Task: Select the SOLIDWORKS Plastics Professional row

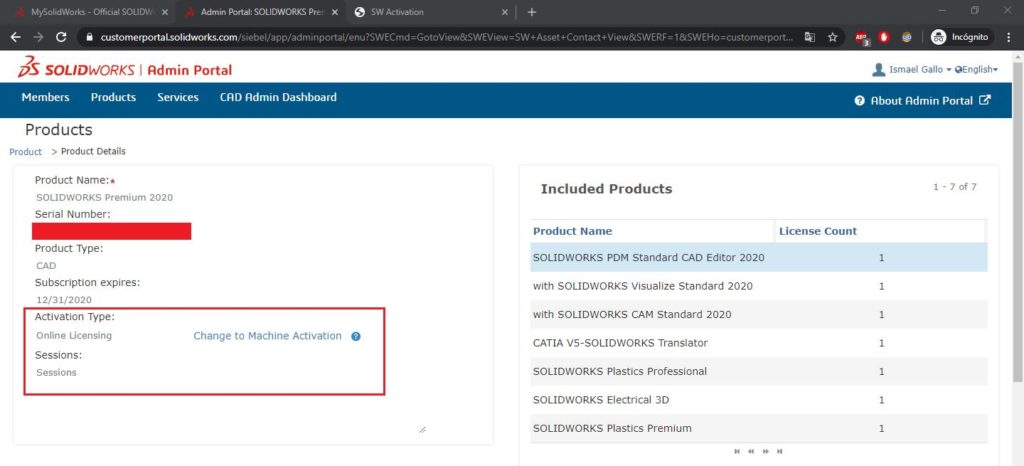Action: click(x=759, y=371)
